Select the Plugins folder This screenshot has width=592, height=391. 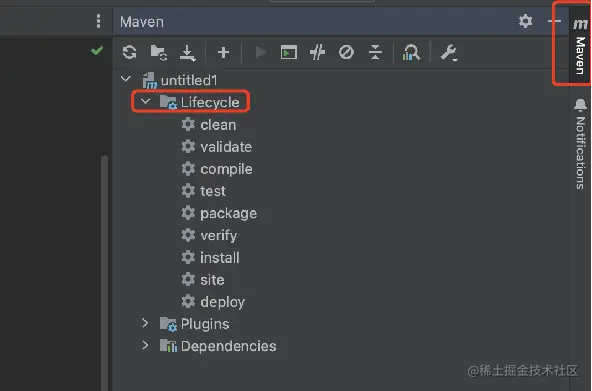[194, 324]
